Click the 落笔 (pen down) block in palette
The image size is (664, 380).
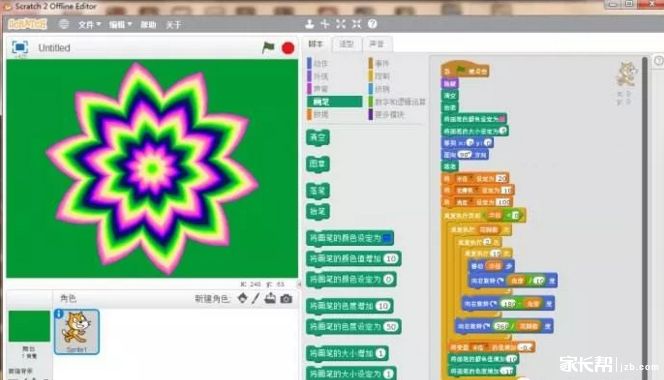pyautogui.click(x=318, y=191)
